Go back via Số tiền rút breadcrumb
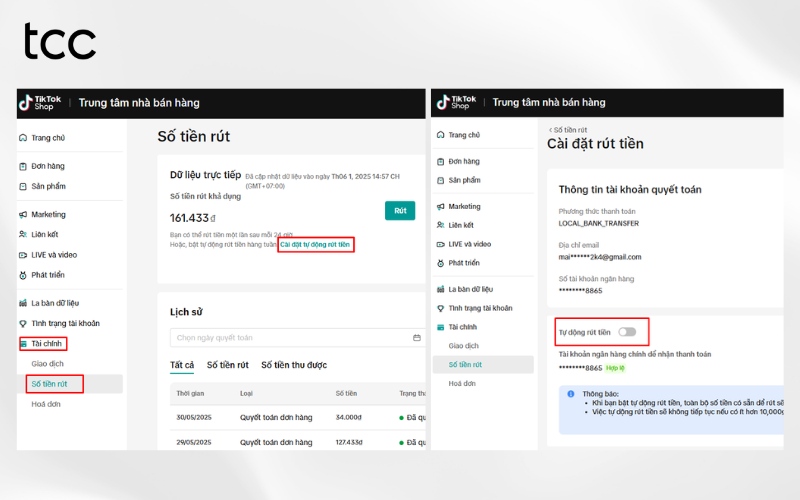Screen dimensions: 800x500 click(x=568, y=130)
